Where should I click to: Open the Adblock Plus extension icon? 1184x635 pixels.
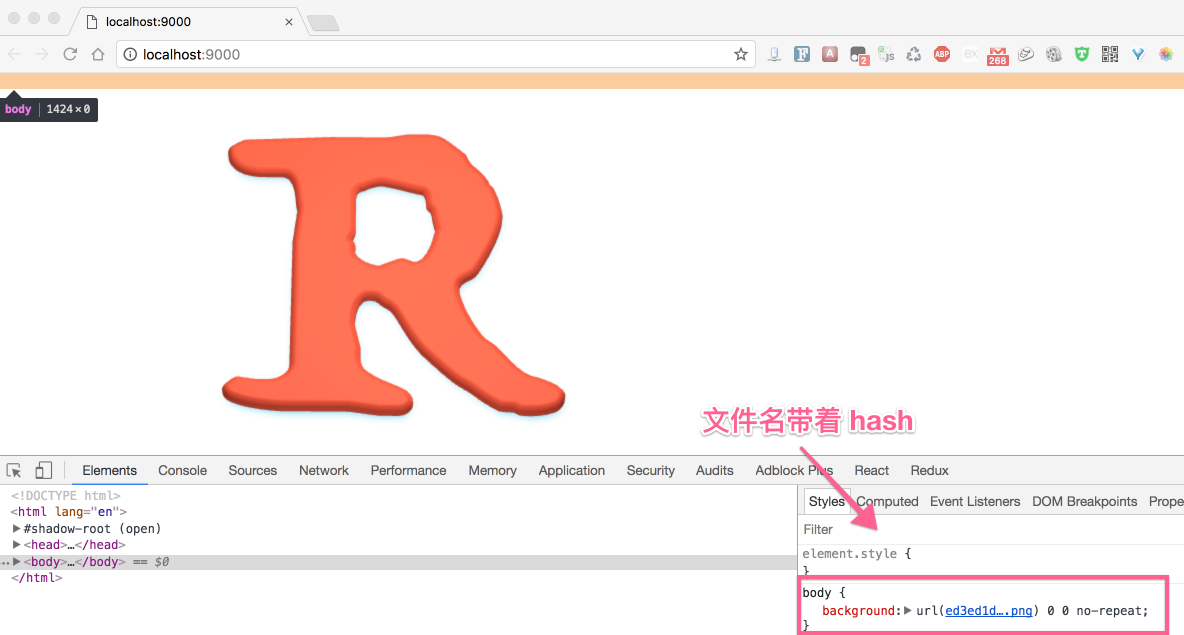pyautogui.click(x=941, y=54)
